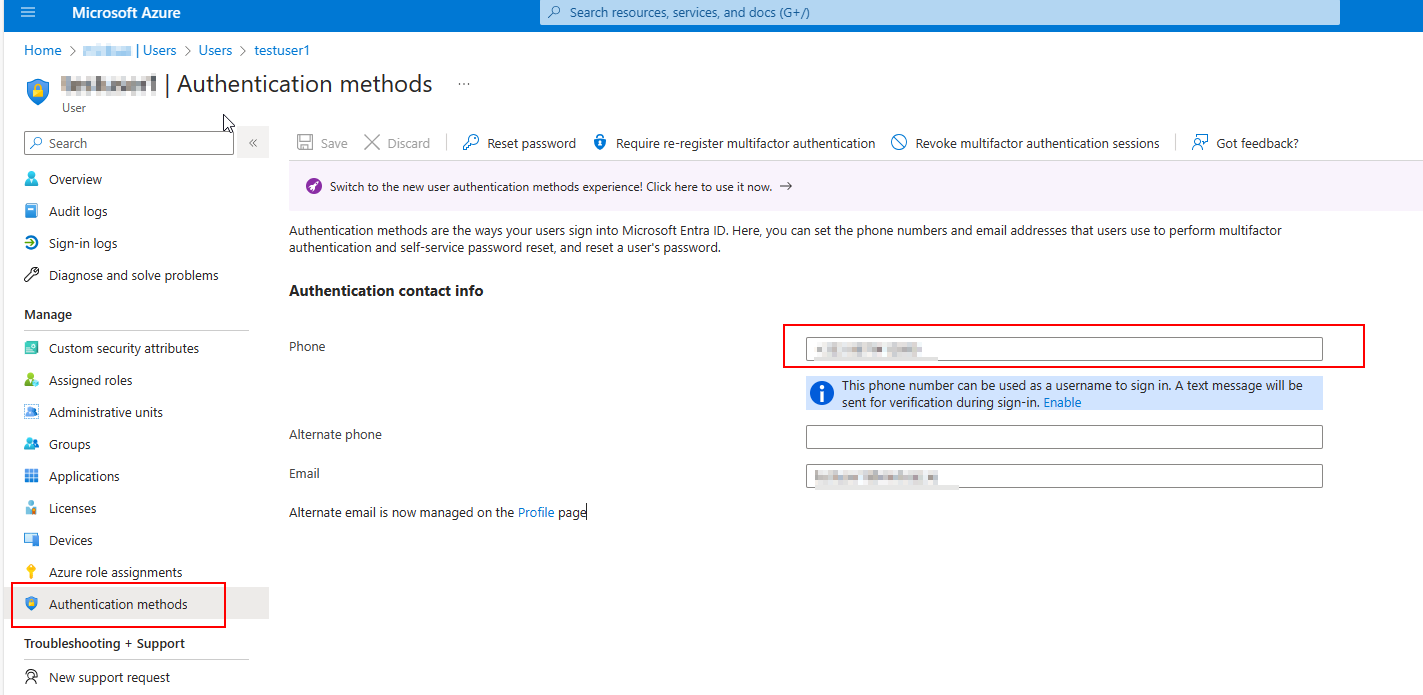Click the Groups people icon

(31, 444)
